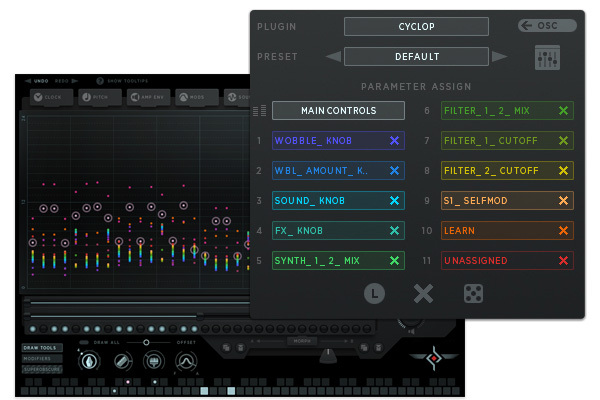Select the DRAW TOOLS mode button
Viewport: 600px width, 400px height.
point(42,348)
